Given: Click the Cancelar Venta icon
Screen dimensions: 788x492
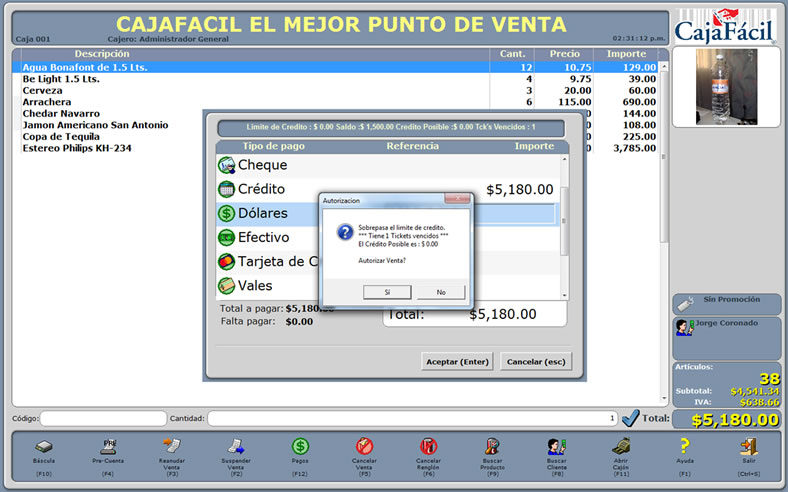Looking at the screenshot, I should (364, 446).
